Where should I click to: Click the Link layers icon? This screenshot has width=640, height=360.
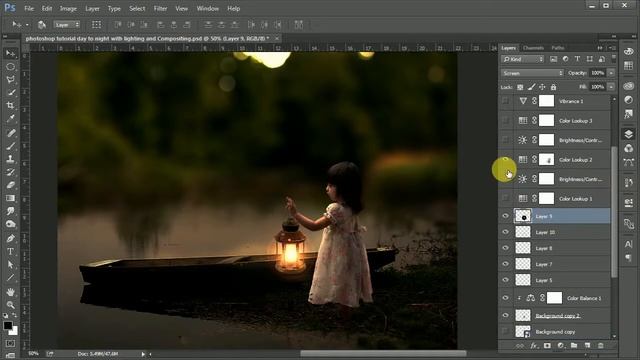(520, 346)
